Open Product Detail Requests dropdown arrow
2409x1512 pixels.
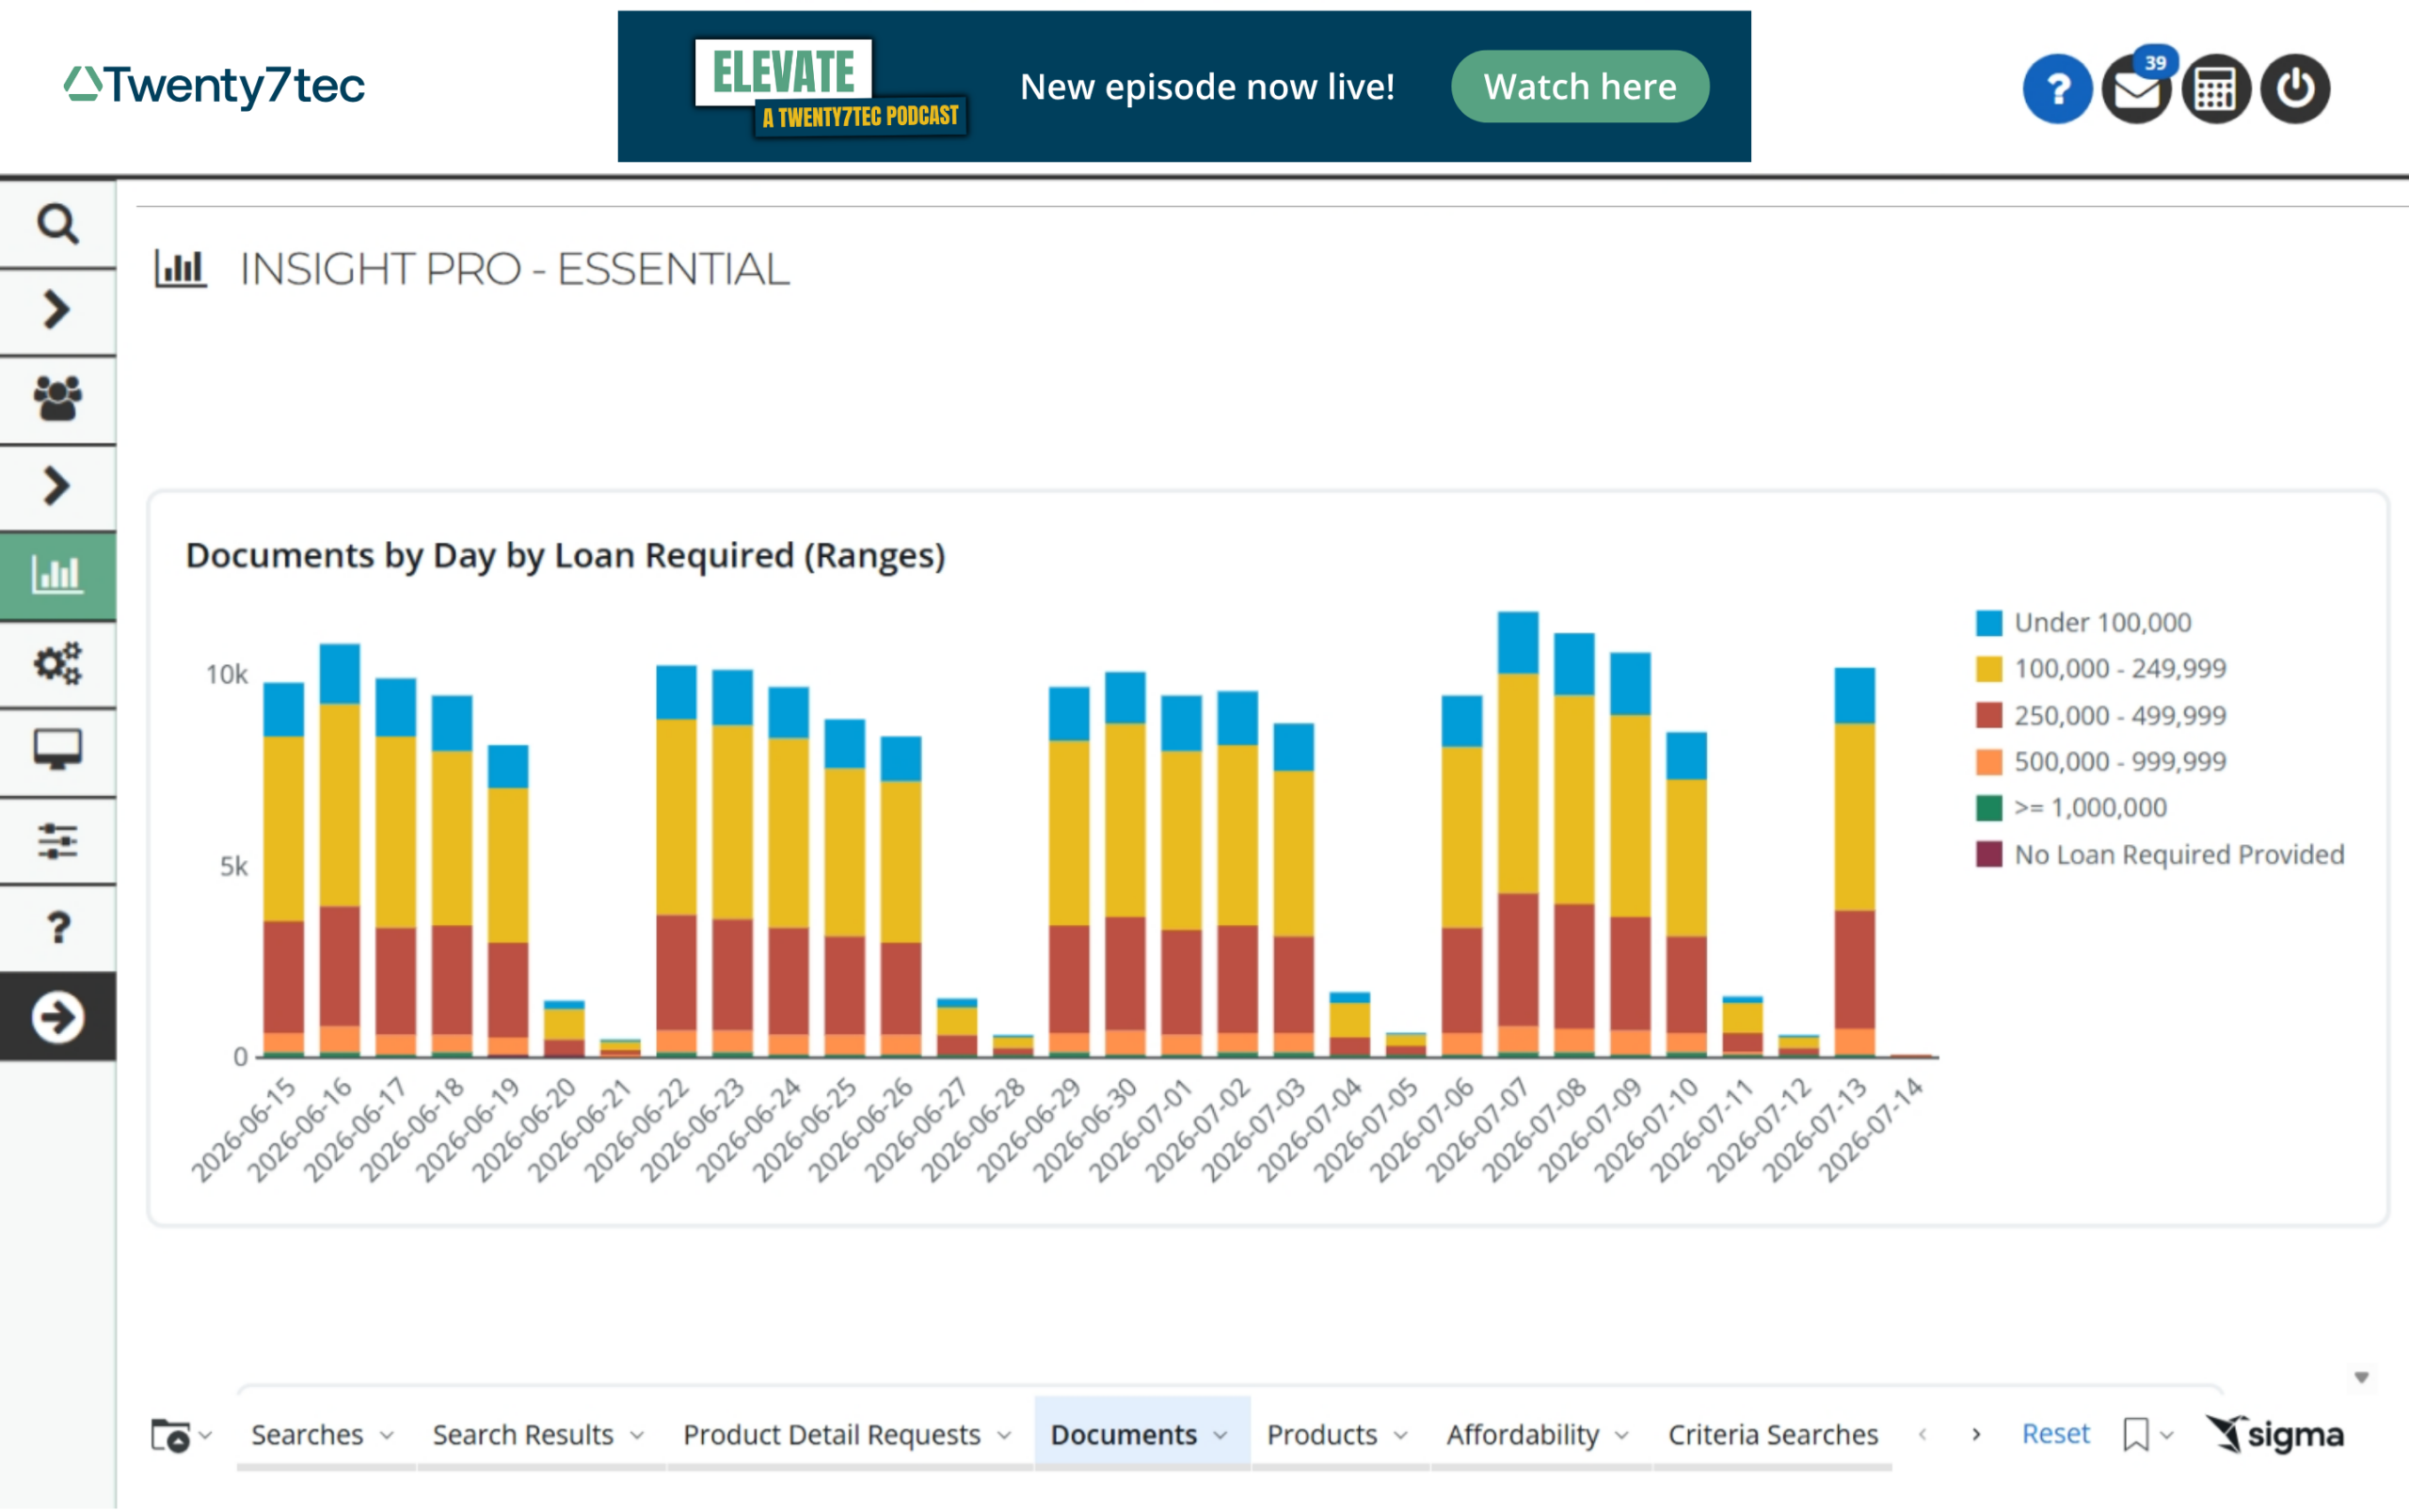pyautogui.click(x=1004, y=1435)
